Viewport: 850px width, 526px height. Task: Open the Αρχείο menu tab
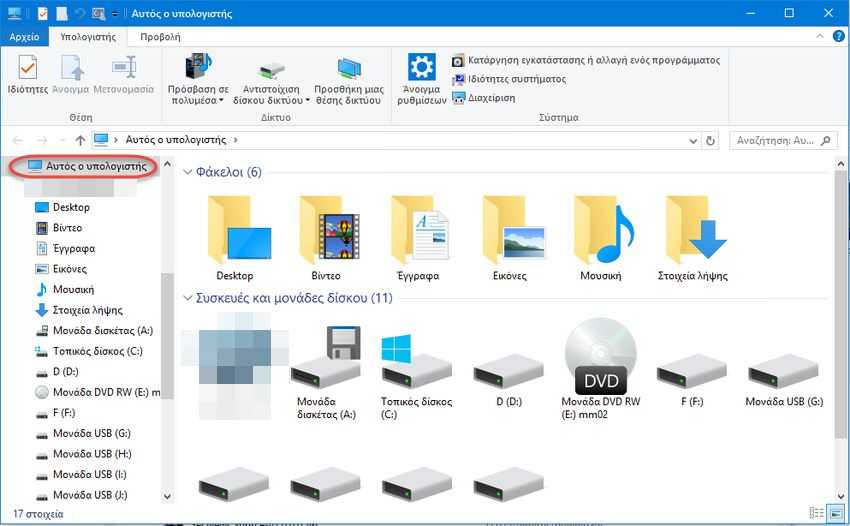tap(24, 37)
